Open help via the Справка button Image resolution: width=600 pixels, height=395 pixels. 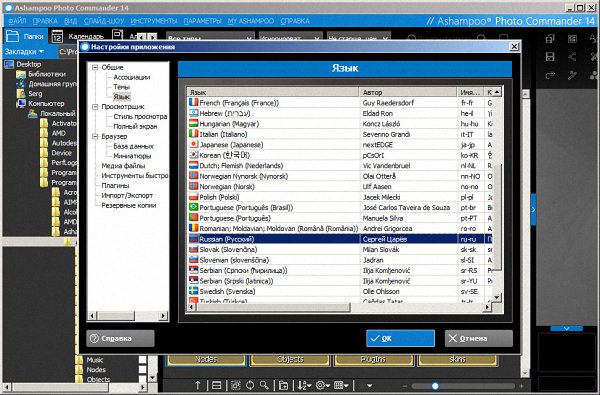click(120, 338)
